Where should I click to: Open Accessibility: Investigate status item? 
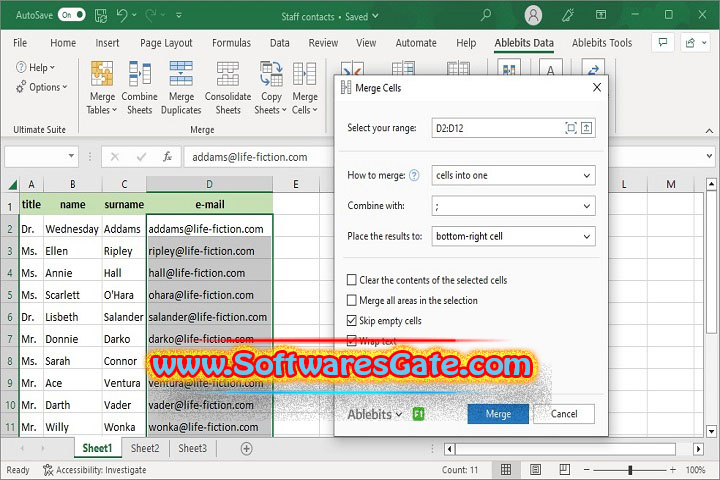tap(95, 470)
